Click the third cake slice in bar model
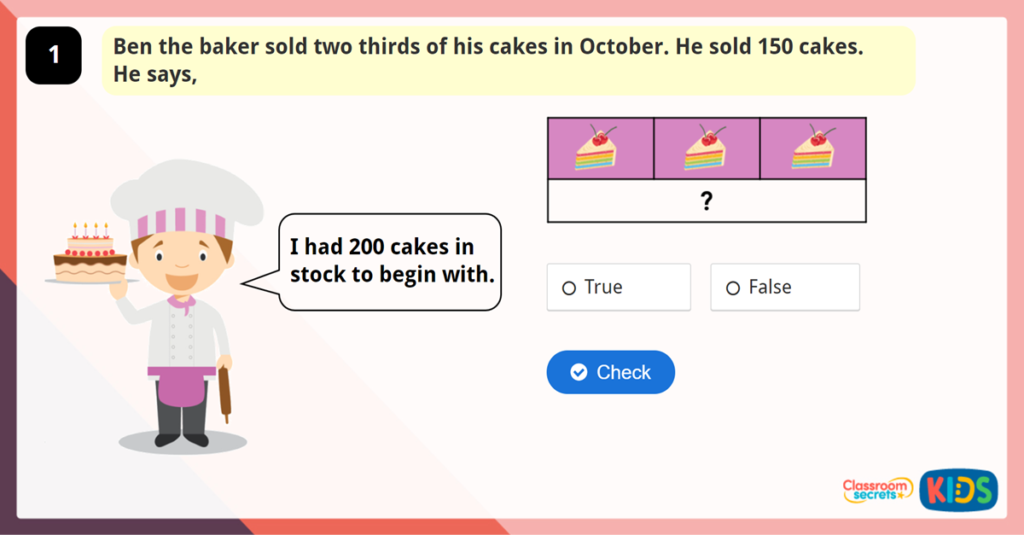Image resolution: width=1024 pixels, height=535 pixels. tap(814, 148)
